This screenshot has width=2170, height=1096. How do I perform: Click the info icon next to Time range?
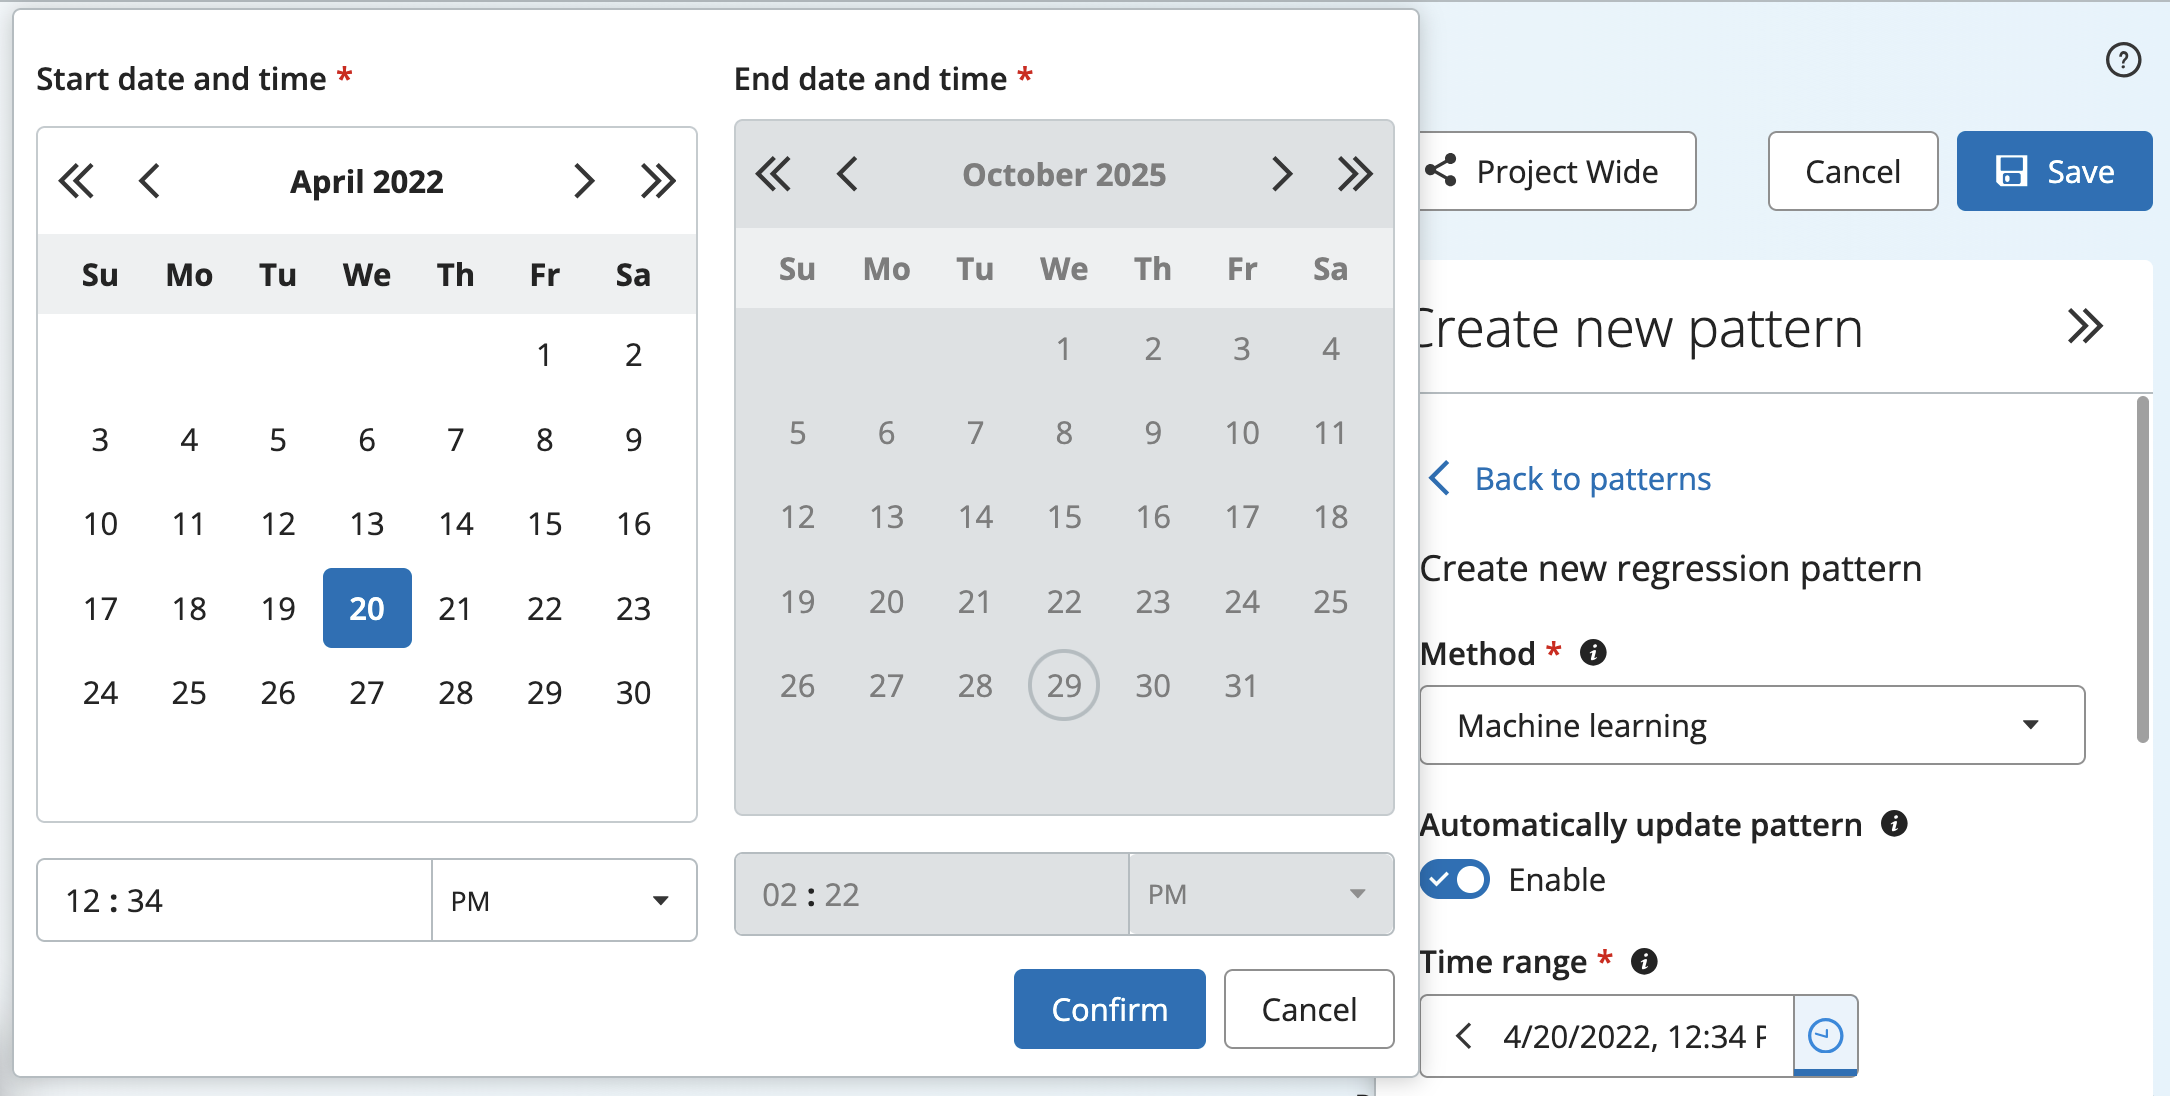tap(1645, 962)
